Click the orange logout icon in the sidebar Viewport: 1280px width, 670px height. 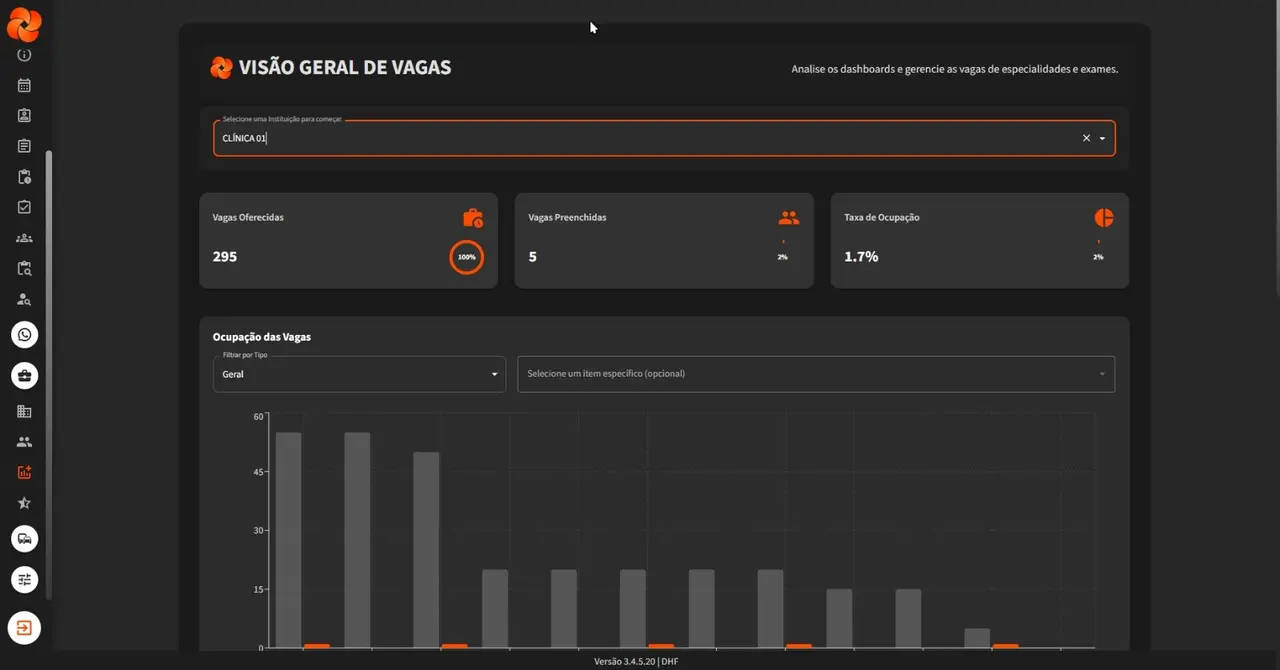24,628
